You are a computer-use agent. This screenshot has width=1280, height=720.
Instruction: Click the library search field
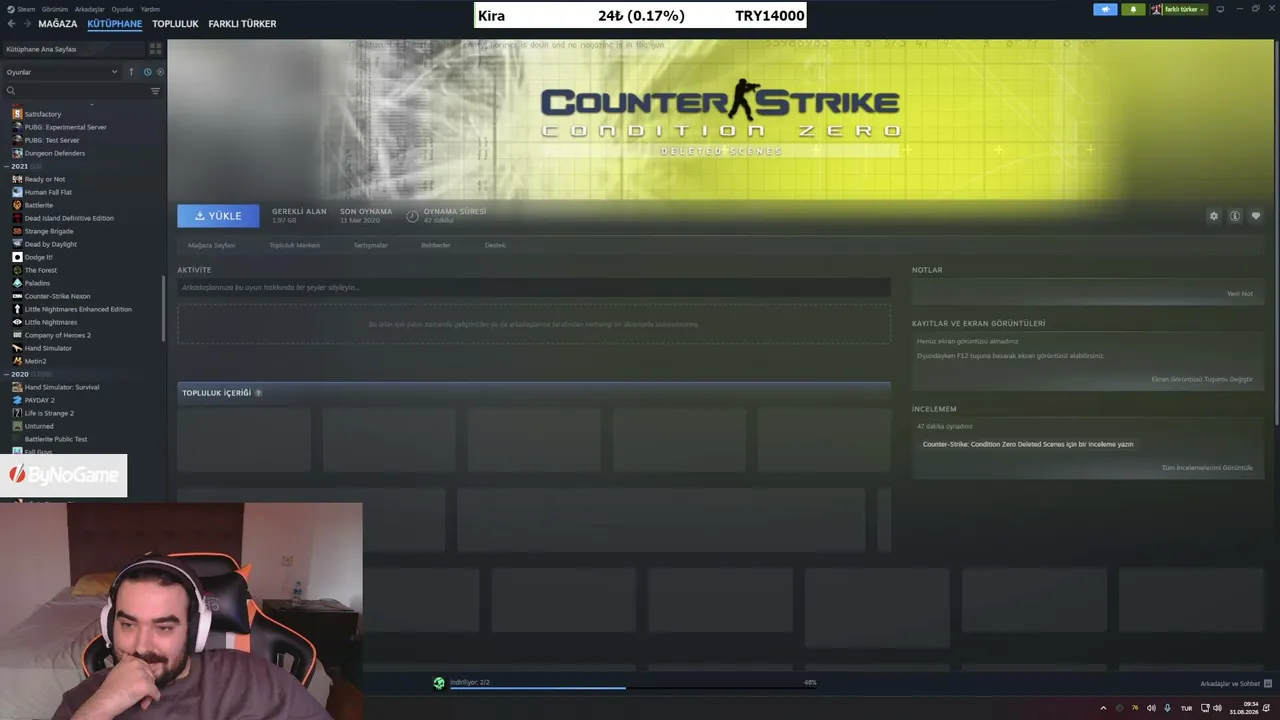[x=75, y=91]
